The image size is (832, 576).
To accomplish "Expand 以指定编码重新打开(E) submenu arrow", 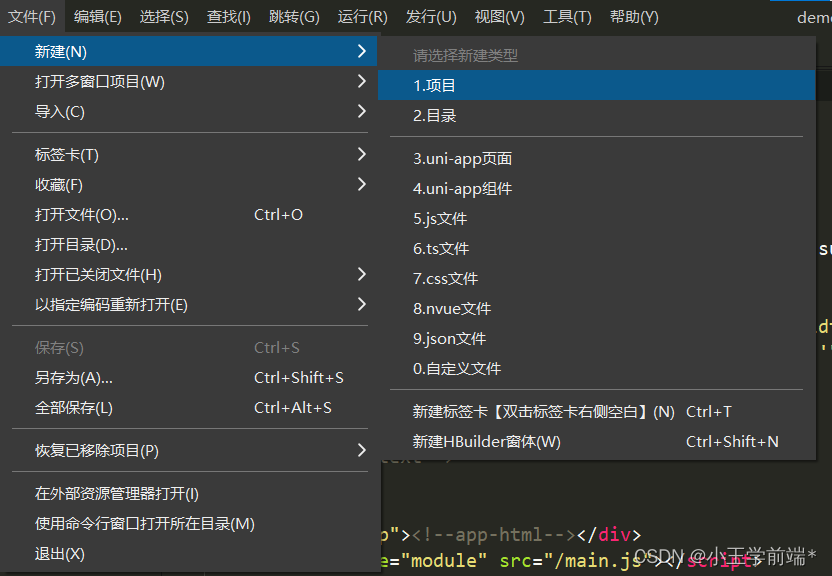I will (x=361, y=304).
